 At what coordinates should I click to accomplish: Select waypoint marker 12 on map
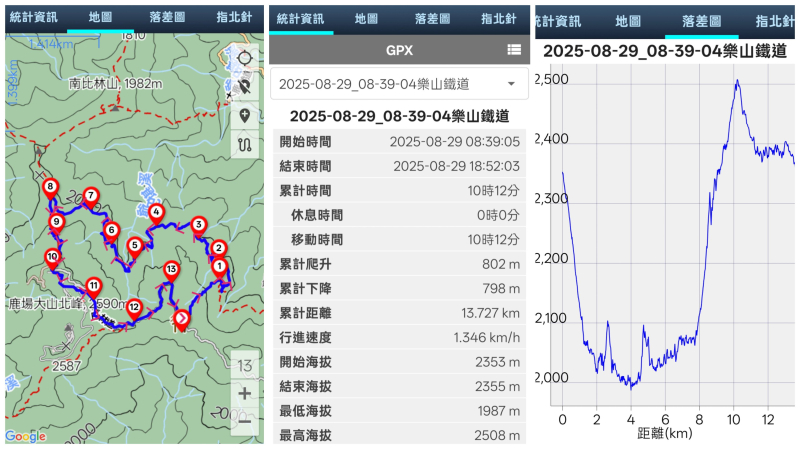coord(134,309)
